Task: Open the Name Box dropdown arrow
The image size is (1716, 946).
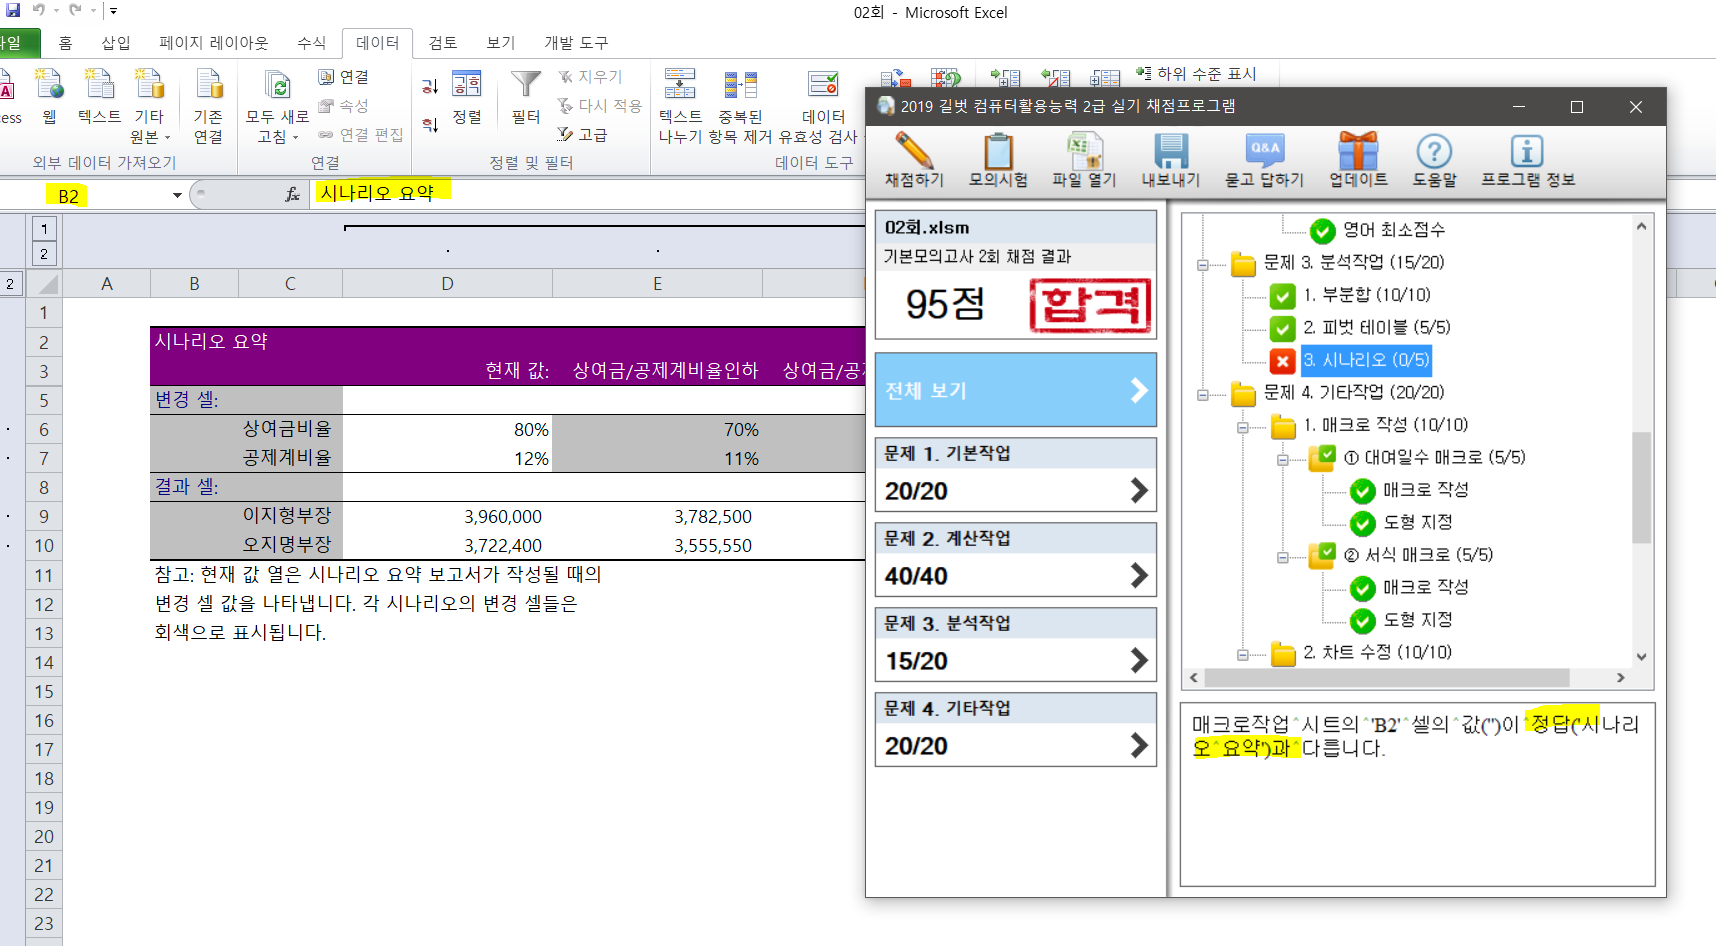Action: 177,195
